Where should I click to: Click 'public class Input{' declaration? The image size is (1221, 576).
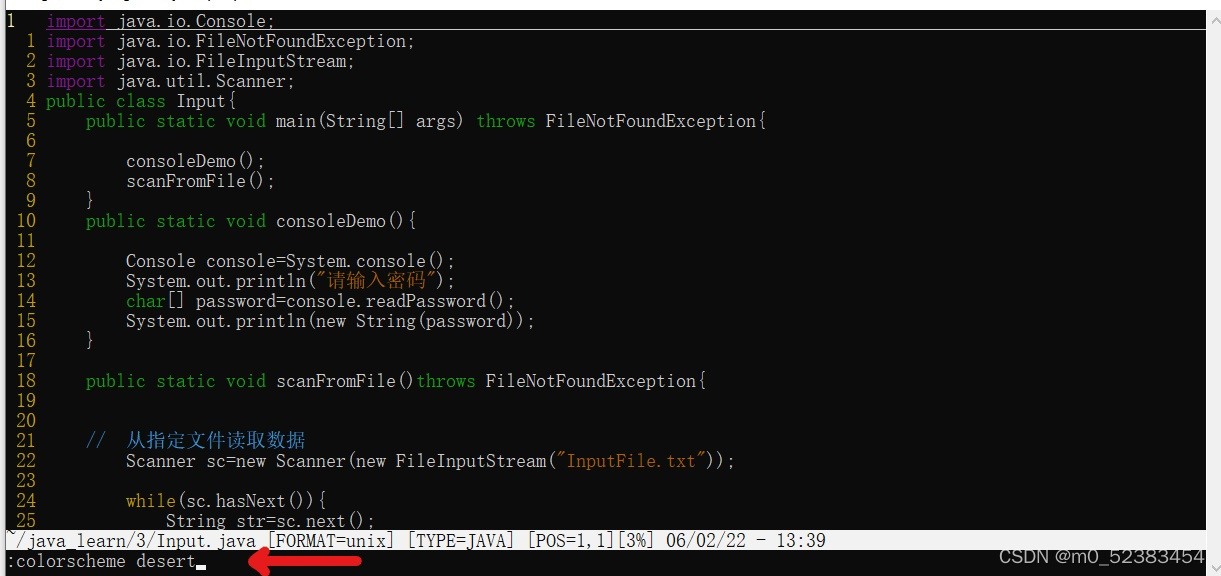pyautogui.click(x=141, y=101)
